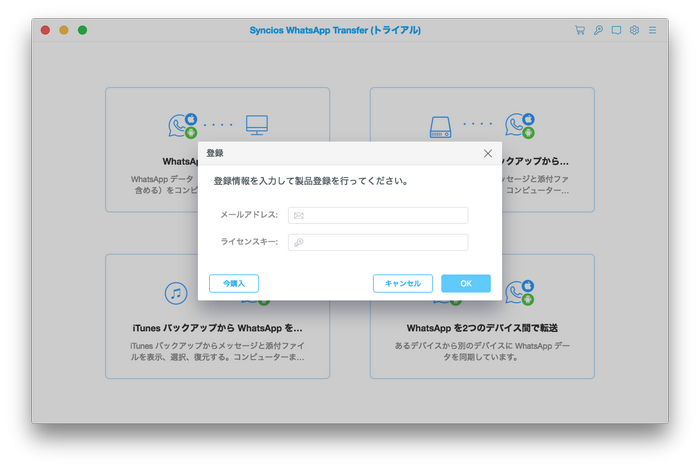700x469 pixels.
Task: Click the iTunes バックアップからメッセージ description text
Action: [217, 351]
